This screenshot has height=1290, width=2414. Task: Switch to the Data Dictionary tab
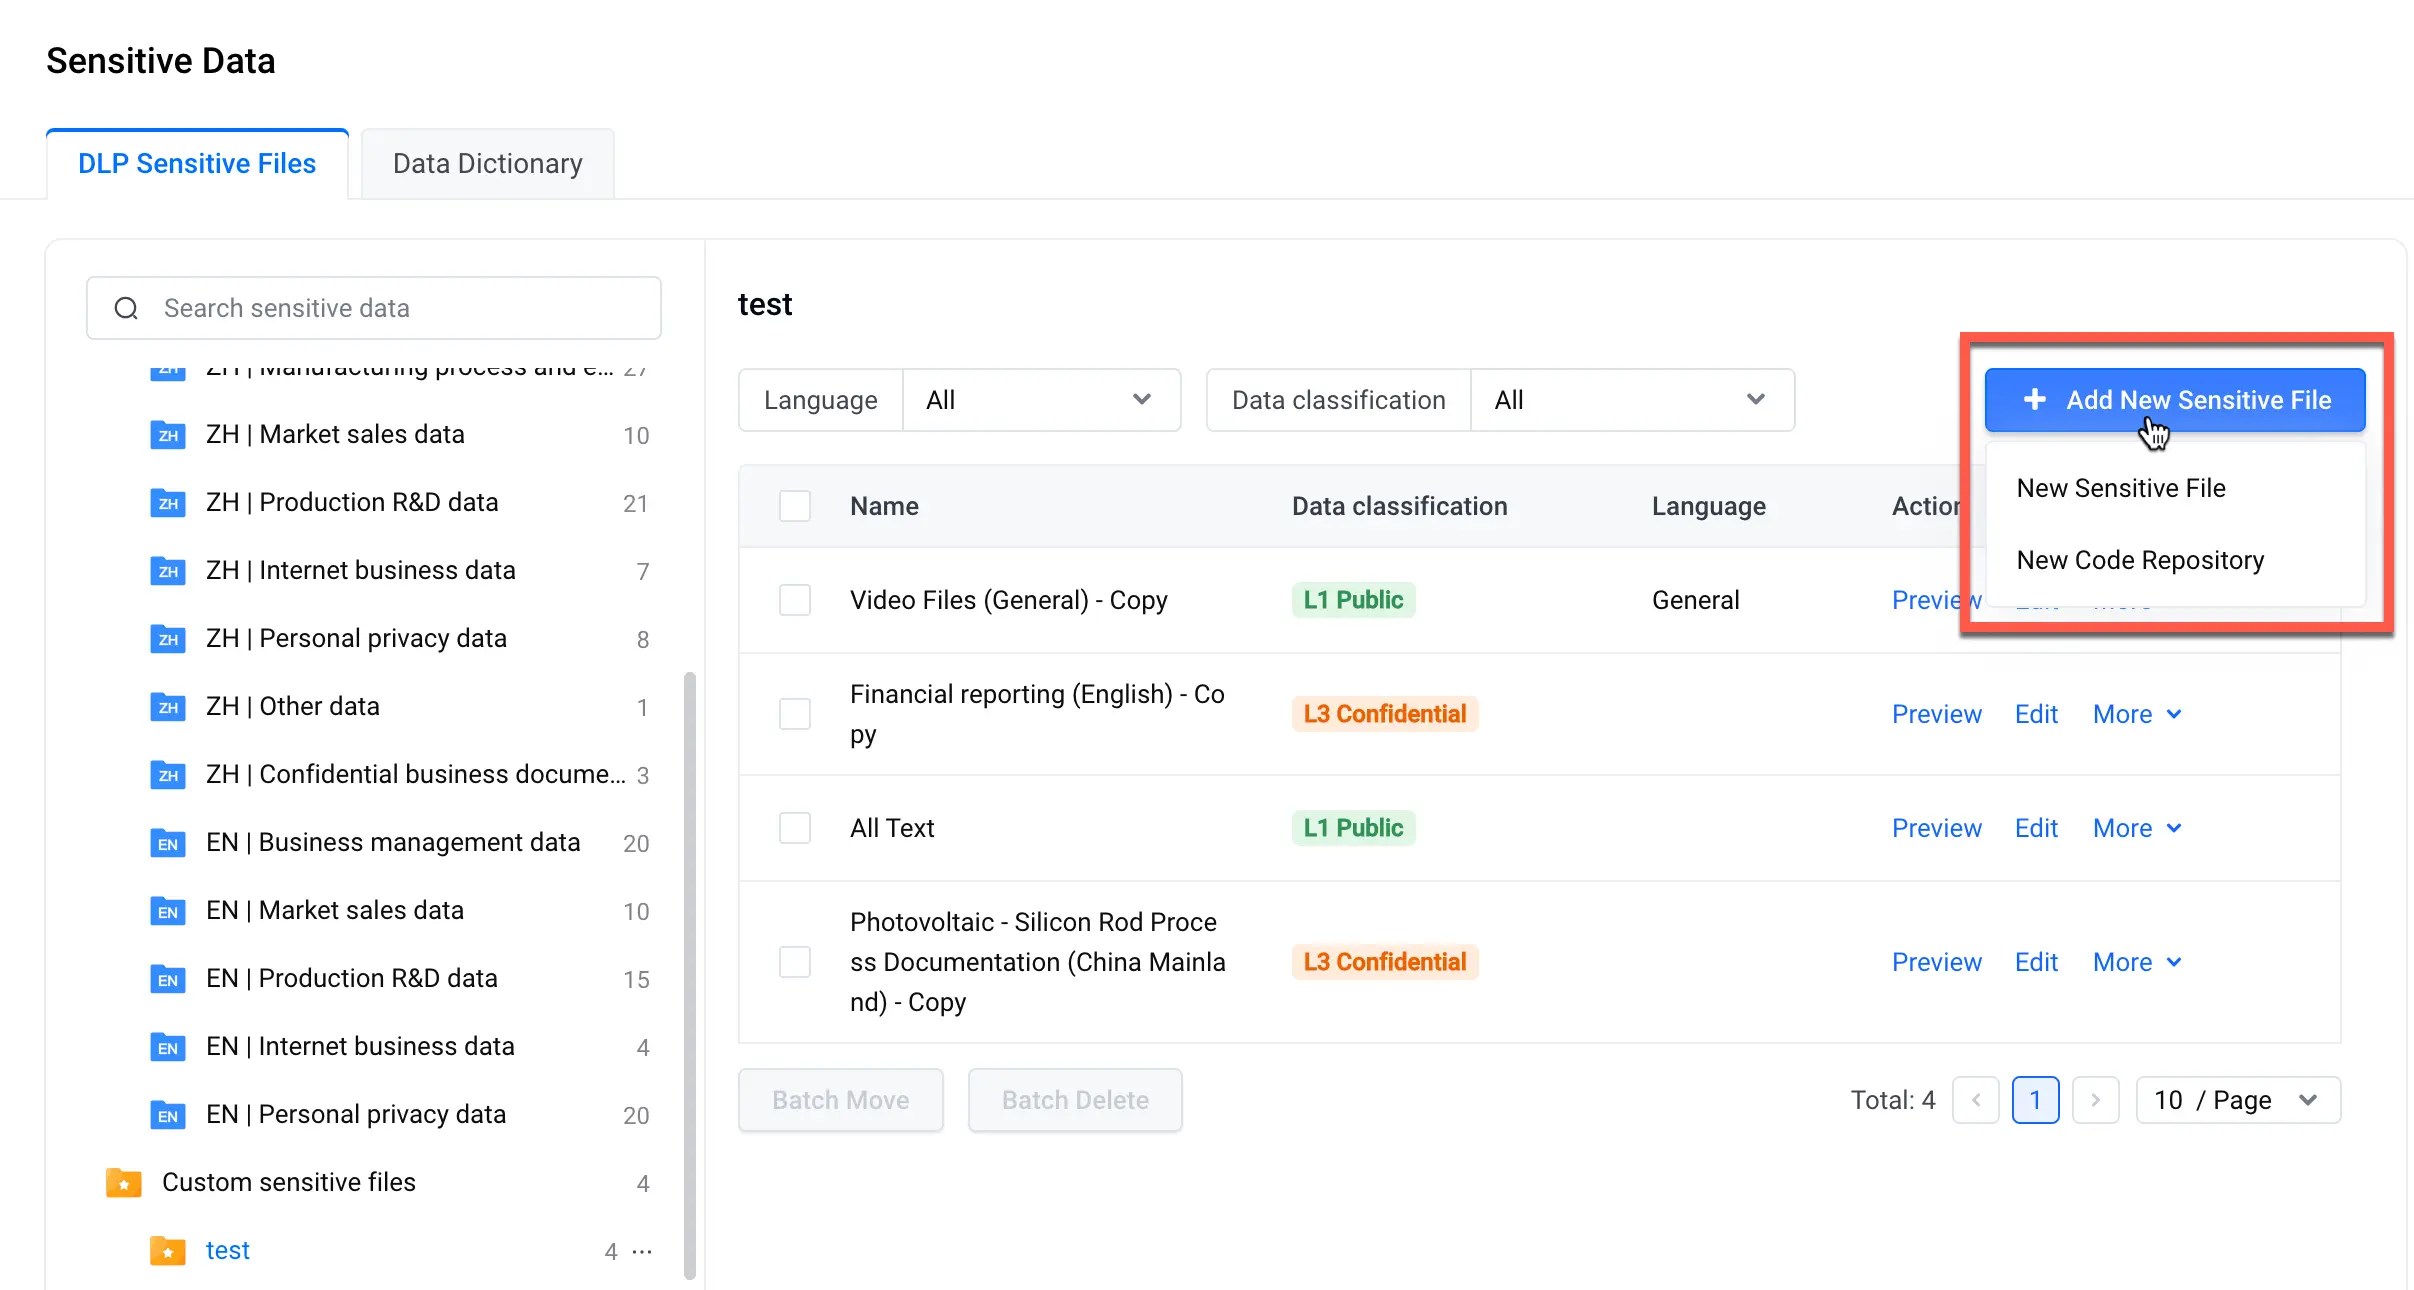click(488, 163)
